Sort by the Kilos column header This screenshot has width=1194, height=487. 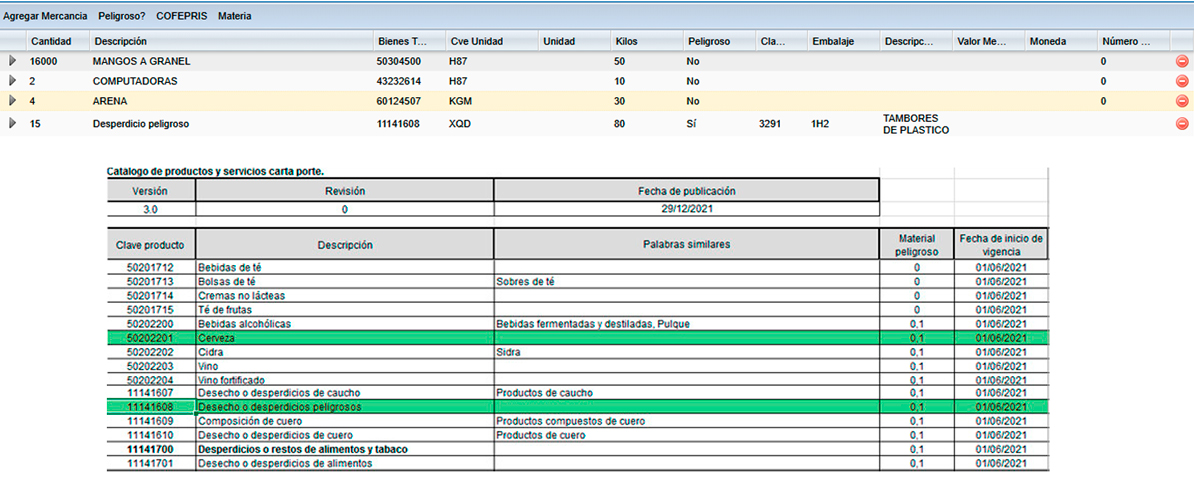click(x=627, y=41)
